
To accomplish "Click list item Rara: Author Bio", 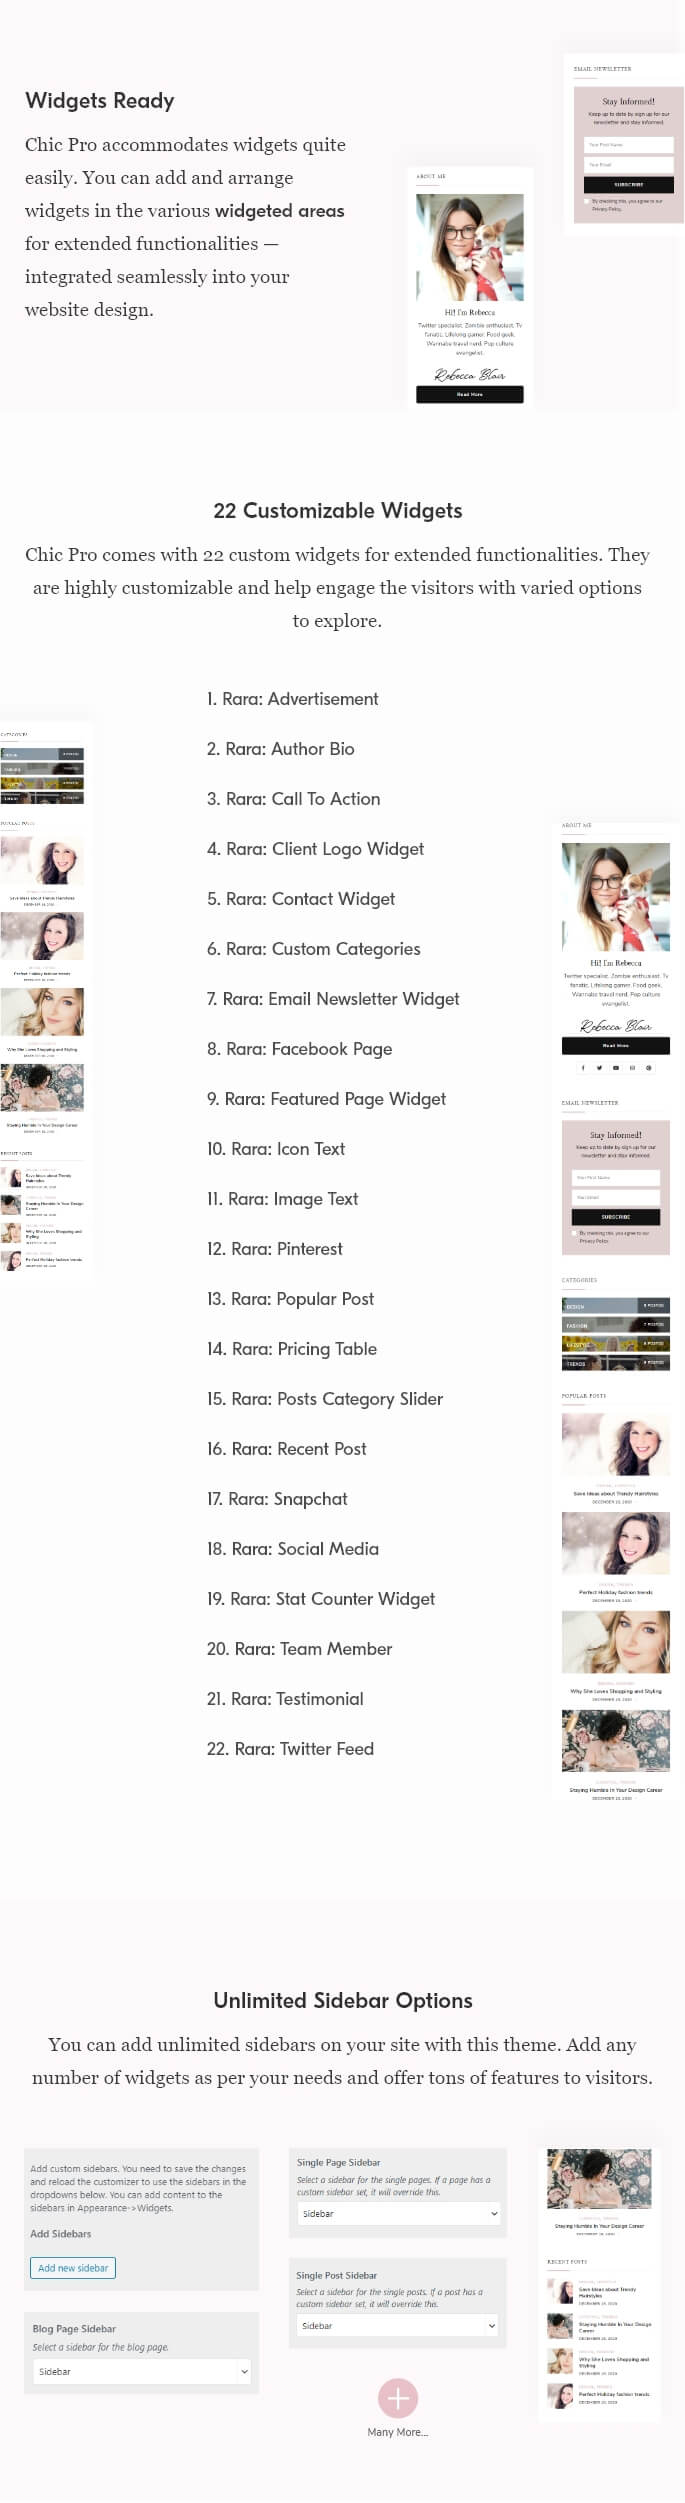I will tap(280, 749).
